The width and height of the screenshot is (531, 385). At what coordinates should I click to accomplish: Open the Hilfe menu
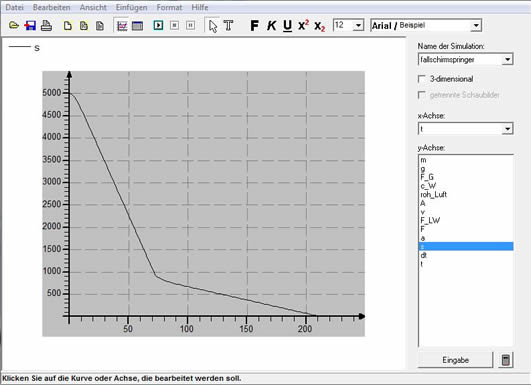coord(200,7)
